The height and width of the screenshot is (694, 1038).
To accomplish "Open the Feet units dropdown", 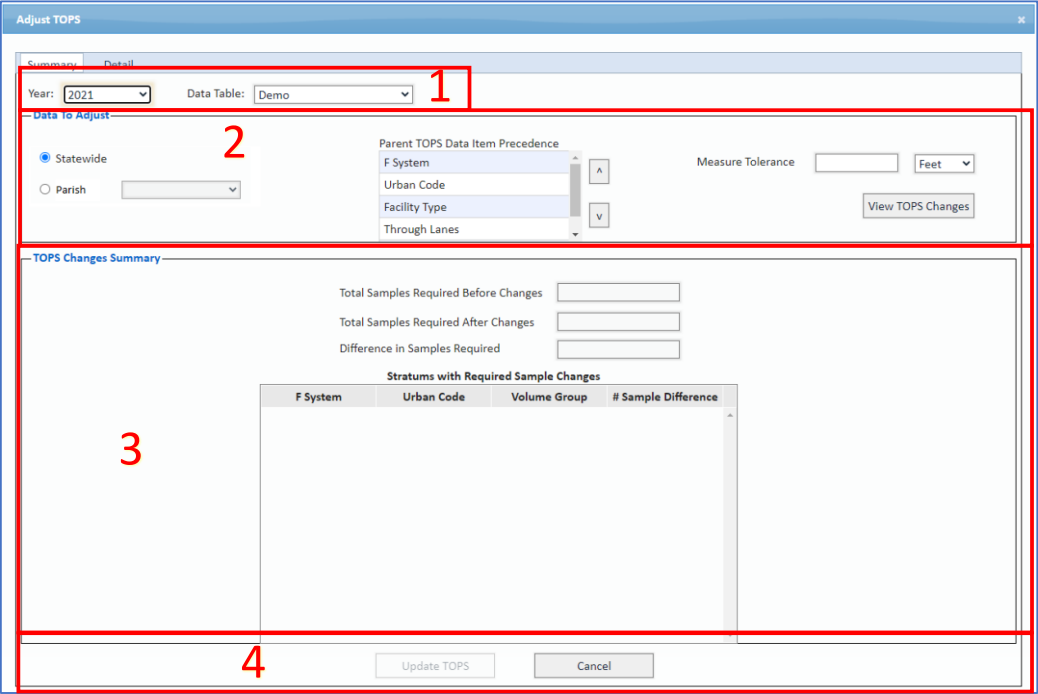I will (x=944, y=163).
